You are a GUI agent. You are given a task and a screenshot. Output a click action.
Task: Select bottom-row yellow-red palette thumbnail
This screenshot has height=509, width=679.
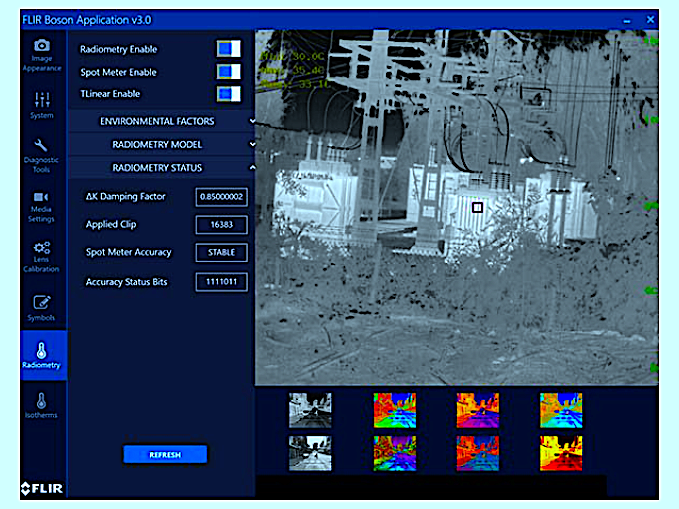pos(561,453)
